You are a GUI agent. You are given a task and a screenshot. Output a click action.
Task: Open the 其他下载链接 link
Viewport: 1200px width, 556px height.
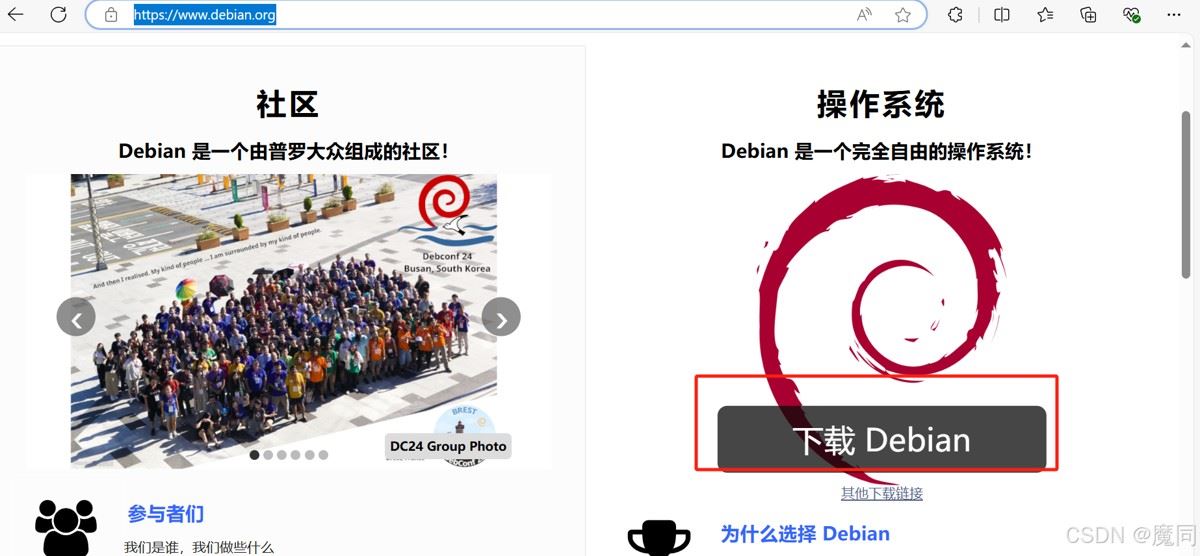[x=882, y=493]
